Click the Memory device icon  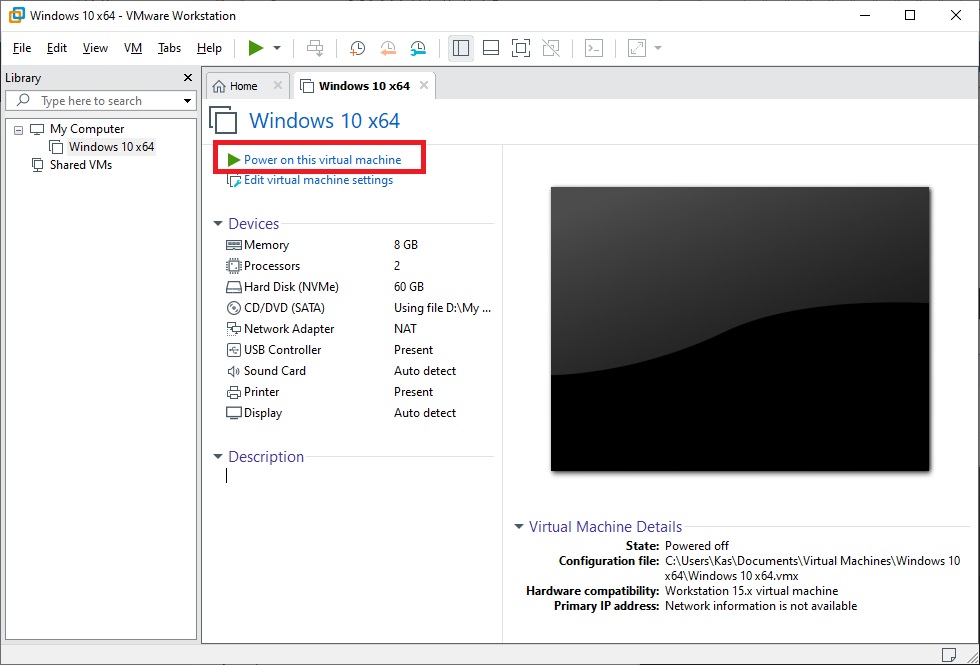(x=234, y=245)
